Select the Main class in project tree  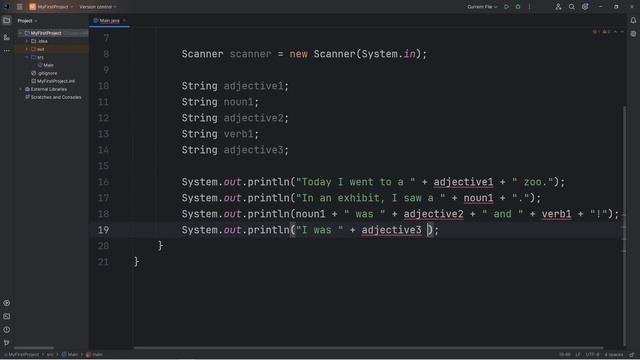(x=45, y=65)
